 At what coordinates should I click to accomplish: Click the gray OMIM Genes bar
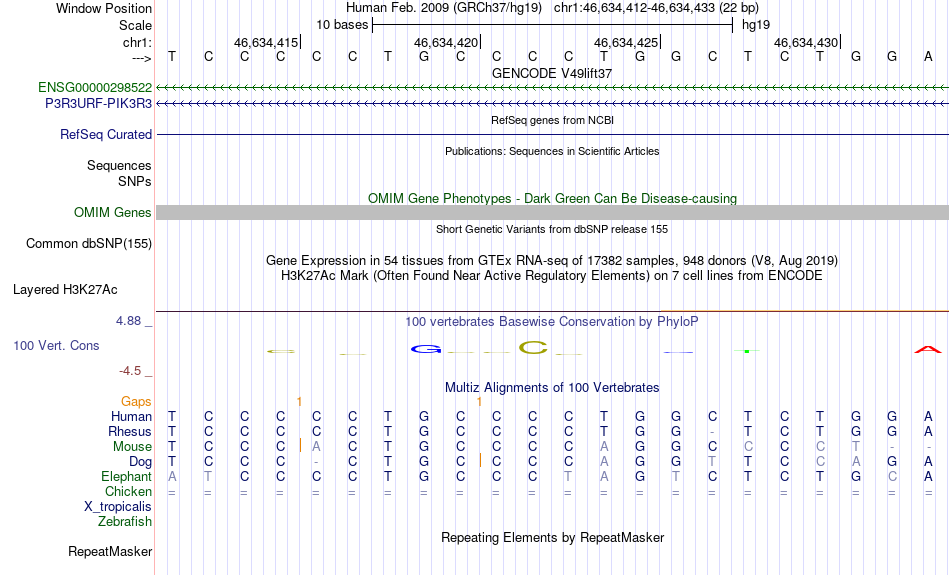point(552,212)
